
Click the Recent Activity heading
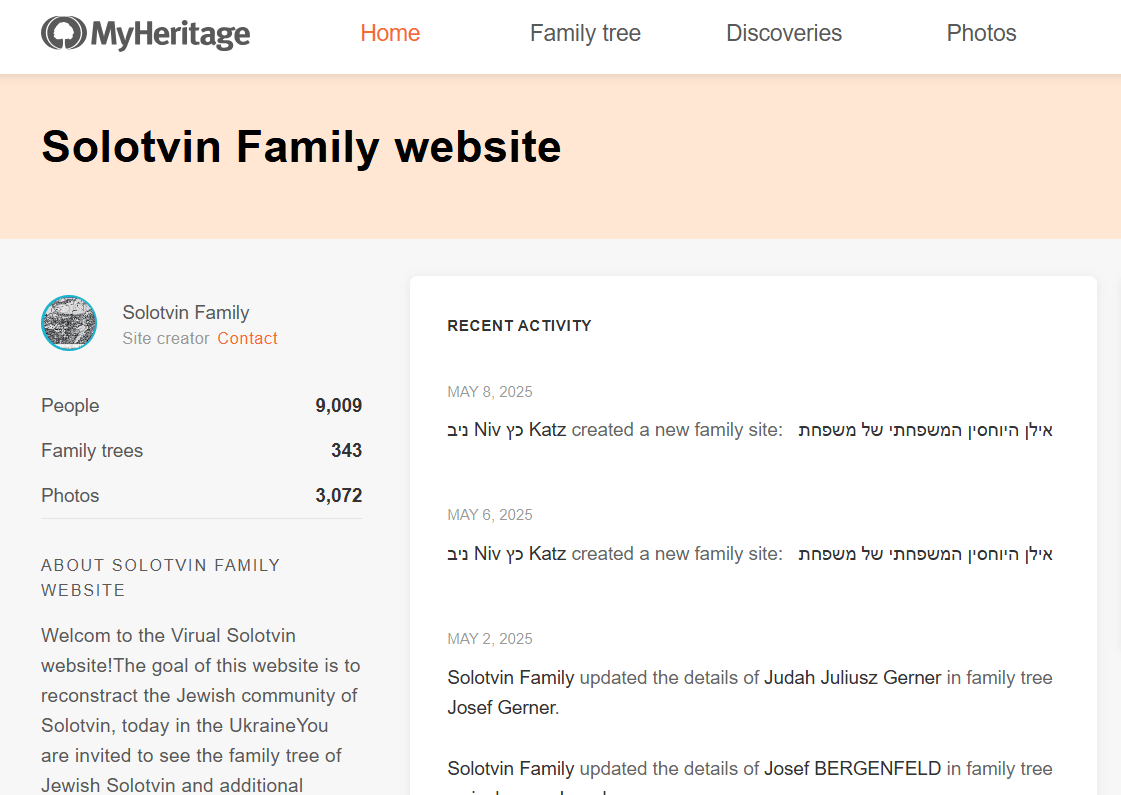point(519,326)
